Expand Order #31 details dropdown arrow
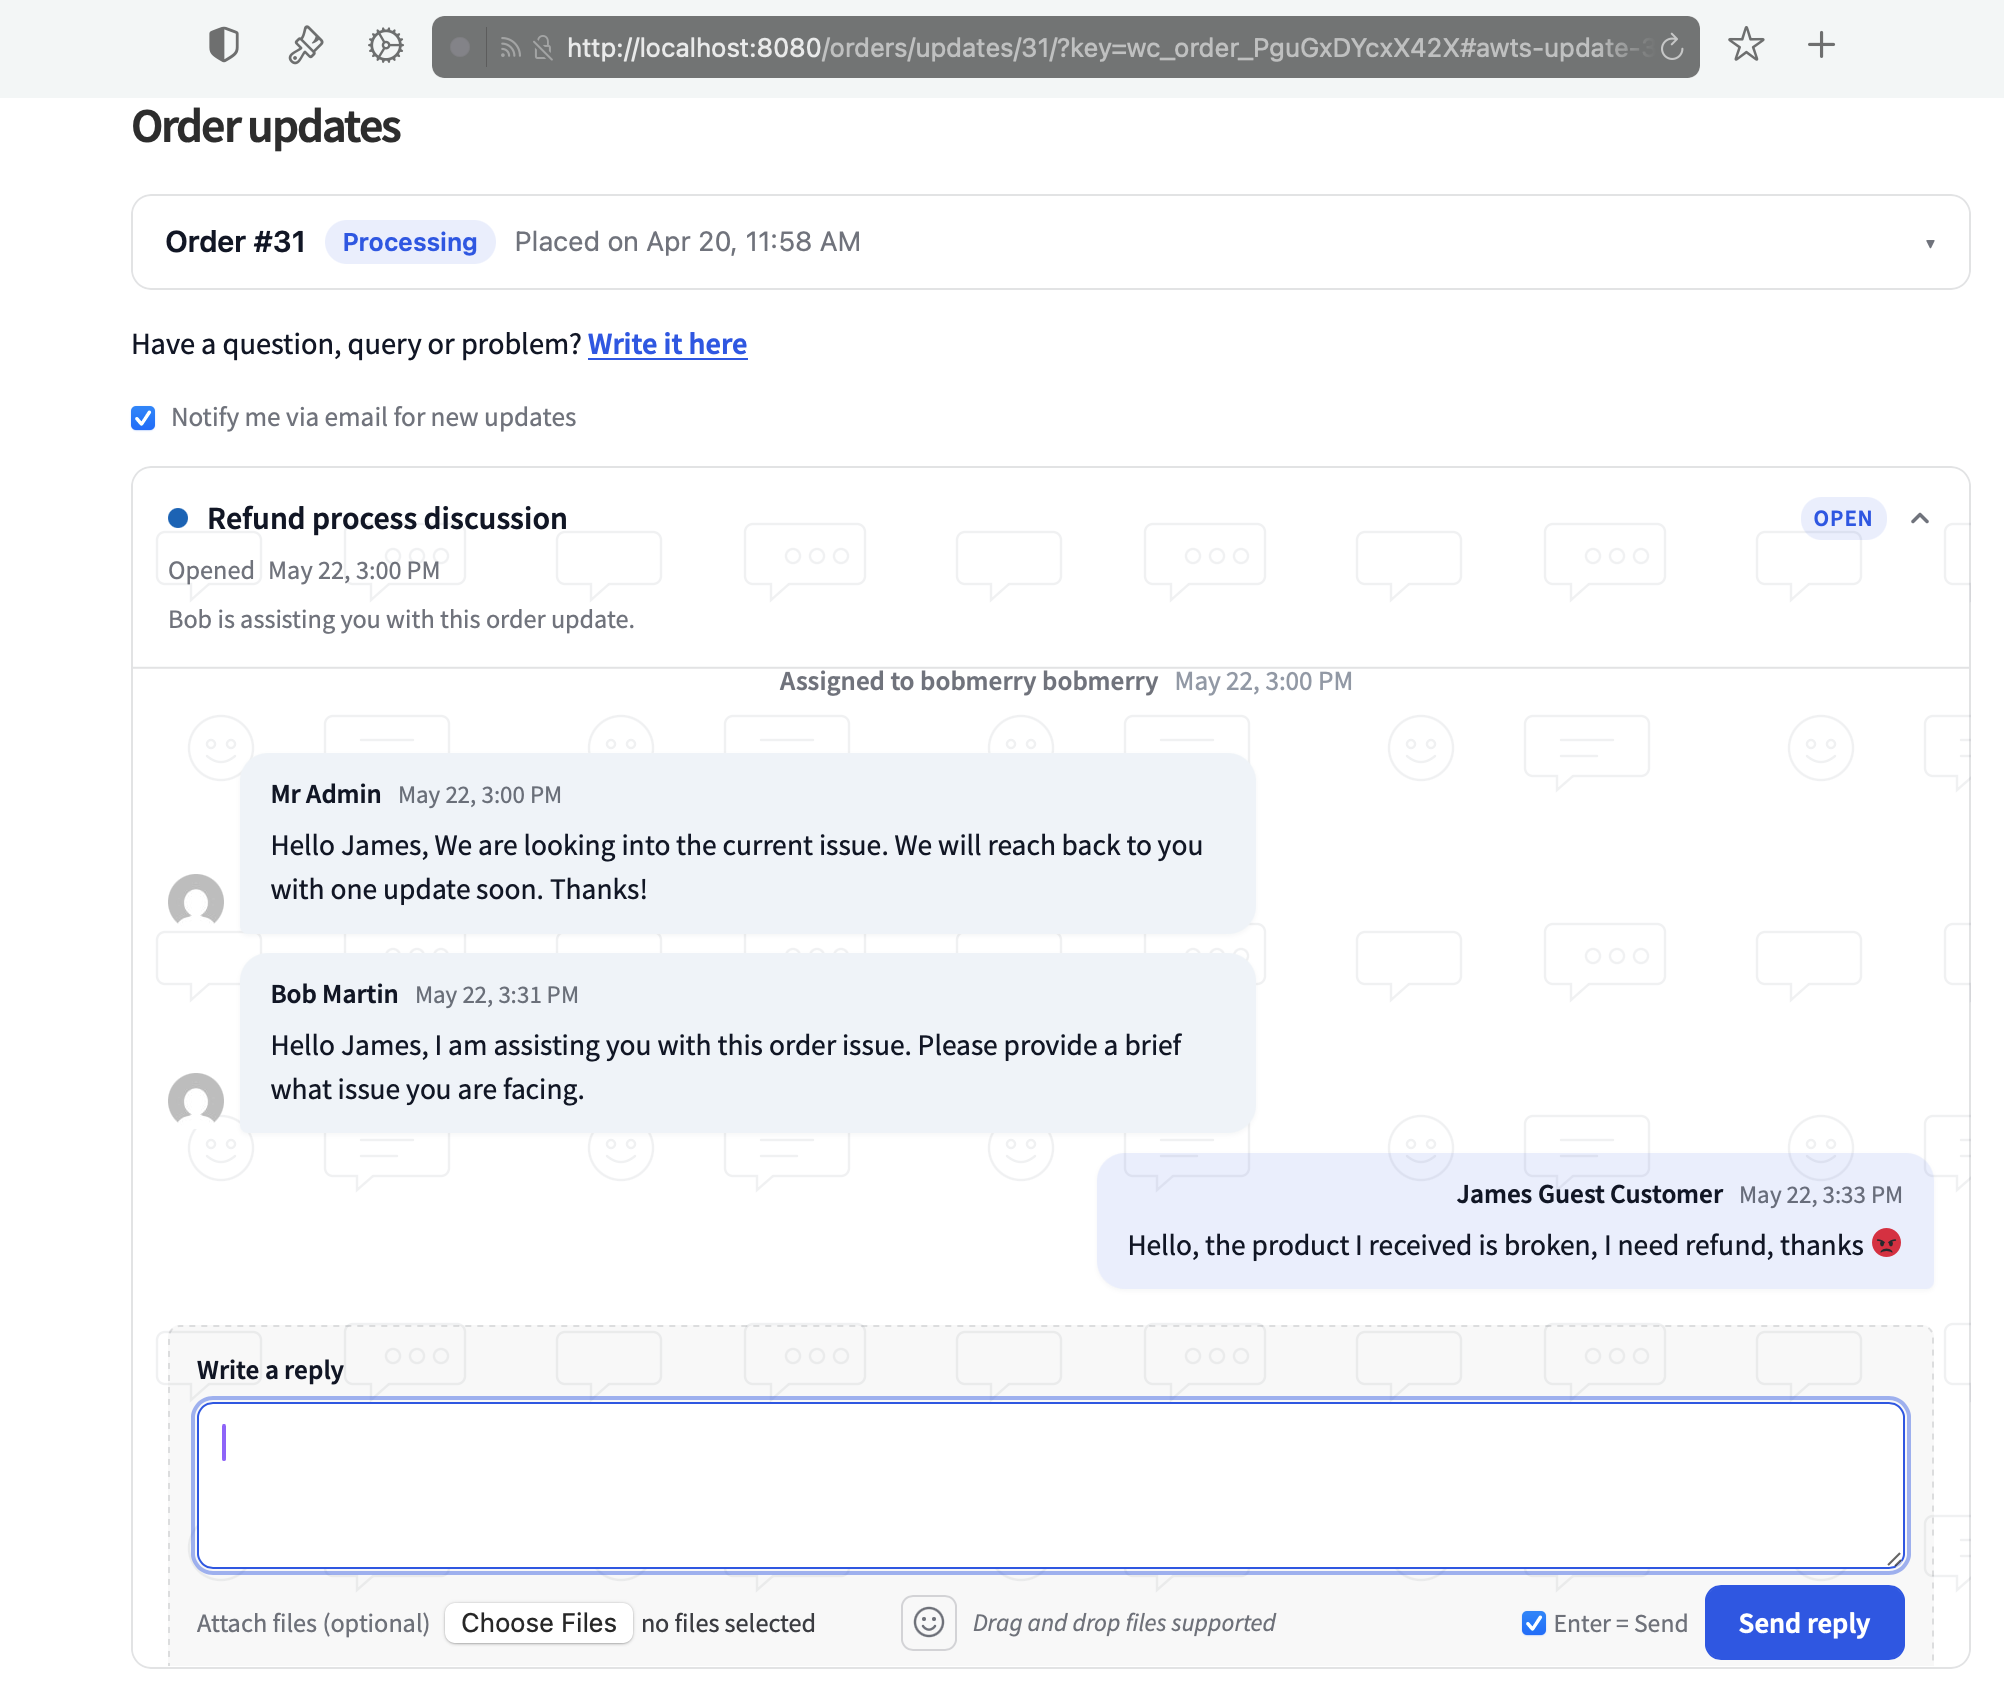2004x1700 pixels. tap(1930, 243)
